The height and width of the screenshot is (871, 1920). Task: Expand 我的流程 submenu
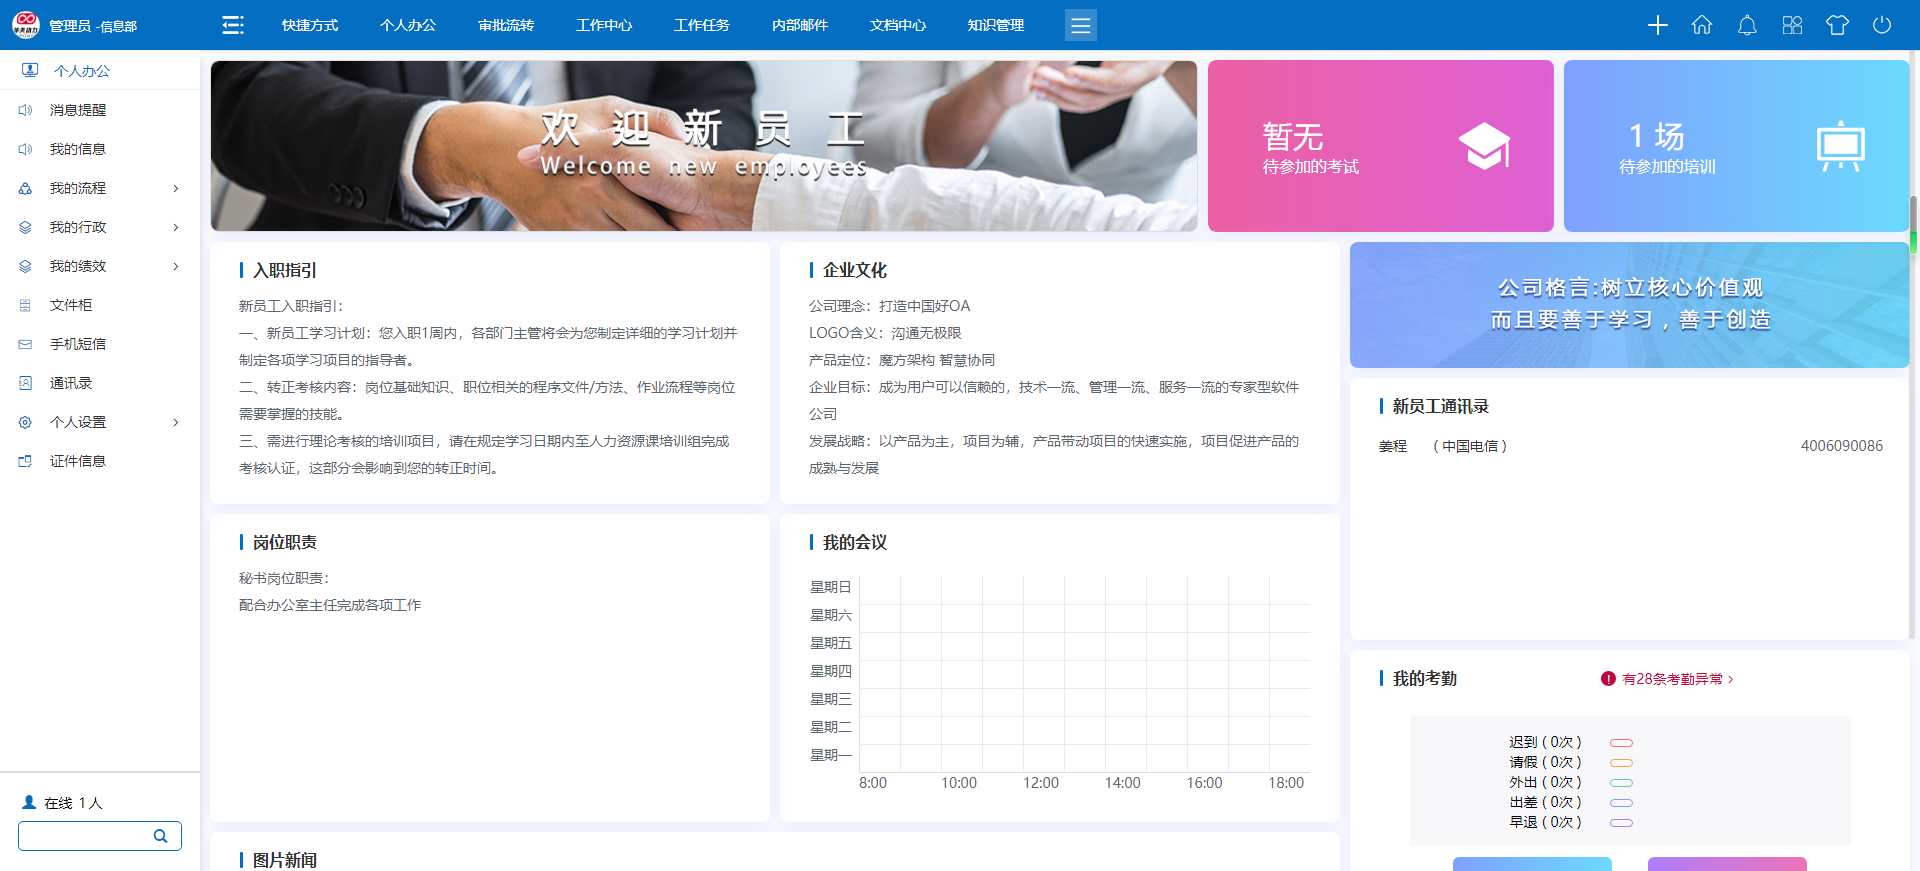[176, 188]
